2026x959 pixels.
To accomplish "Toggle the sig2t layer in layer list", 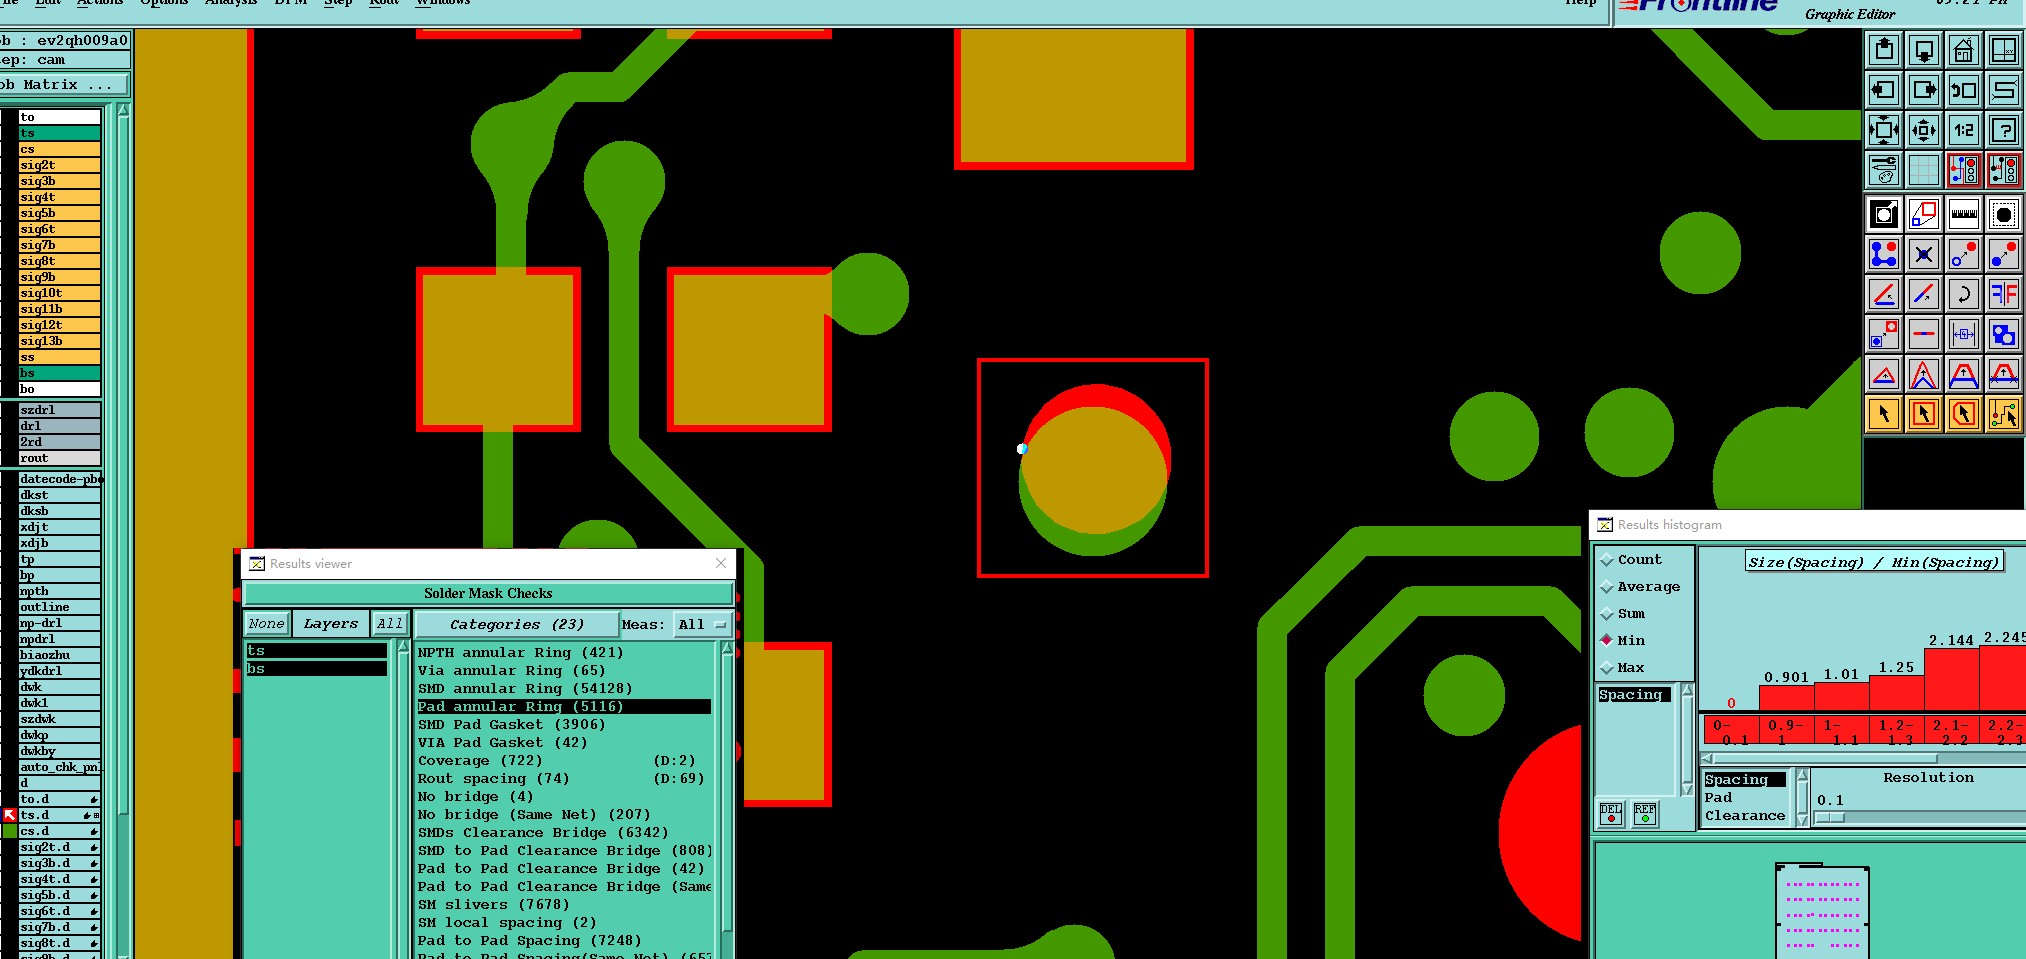I will tap(59, 165).
